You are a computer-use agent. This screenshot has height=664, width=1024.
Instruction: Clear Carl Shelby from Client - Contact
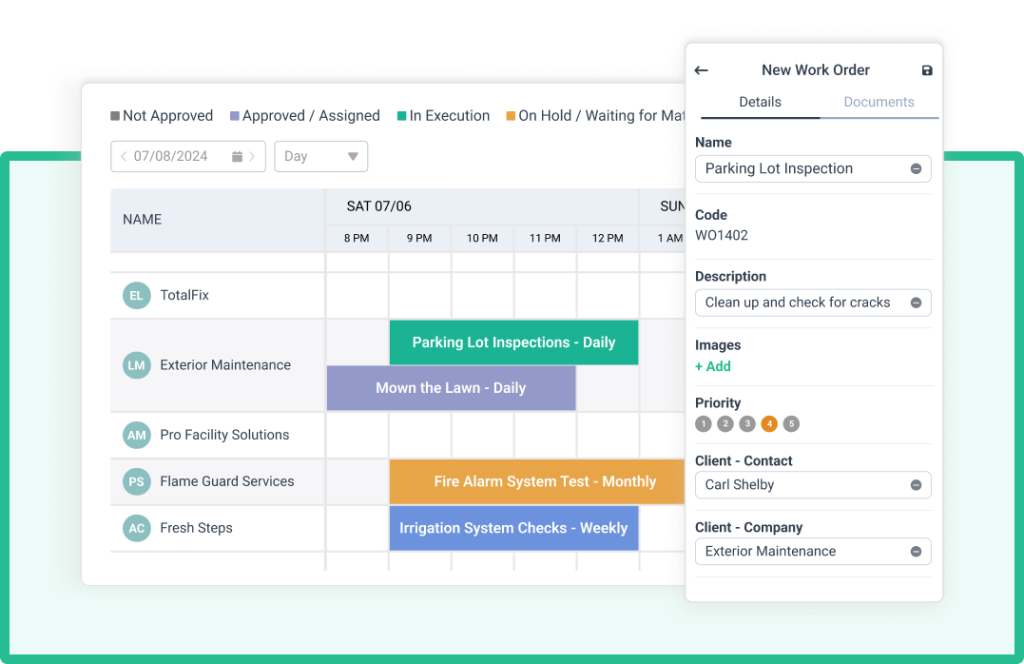pos(916,484)
